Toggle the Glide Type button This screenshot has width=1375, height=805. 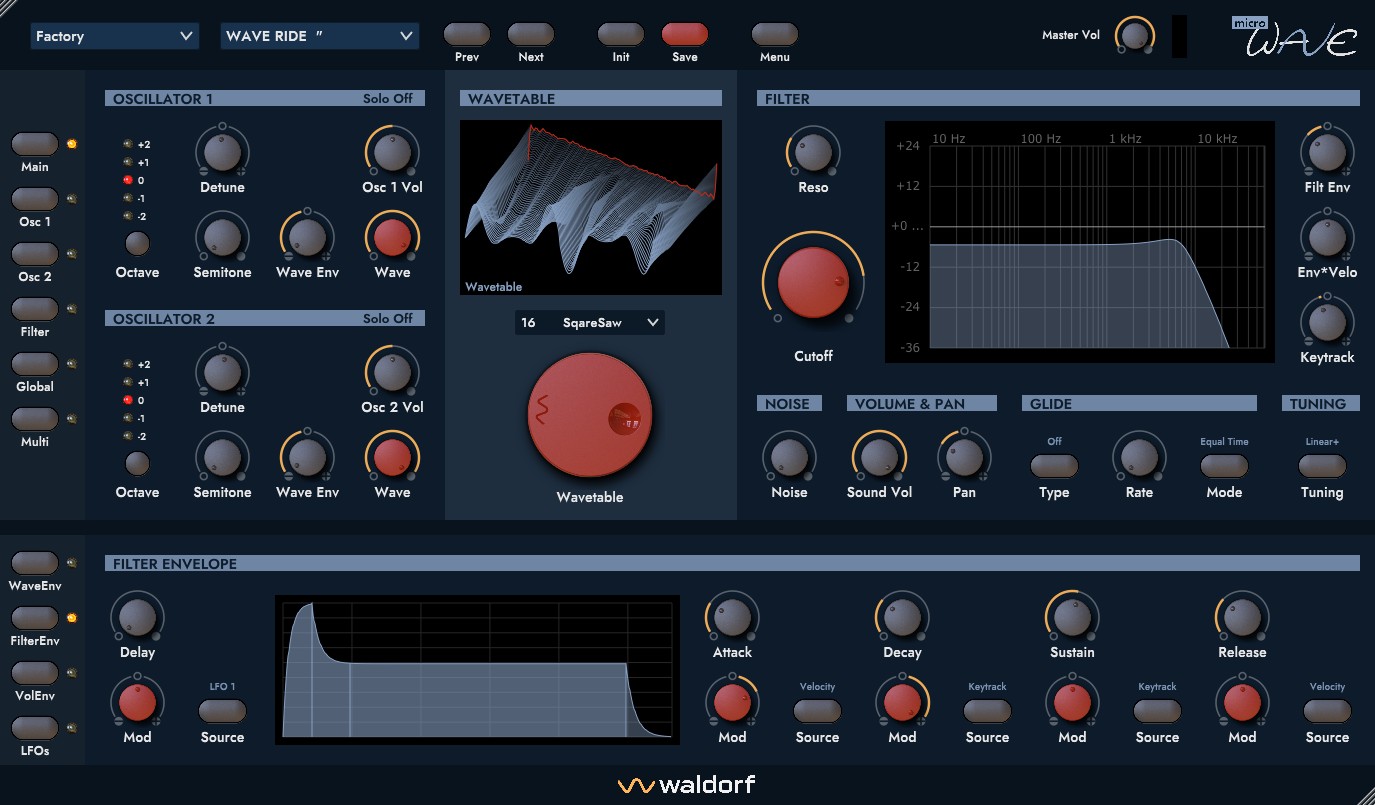click(1054, 466)
